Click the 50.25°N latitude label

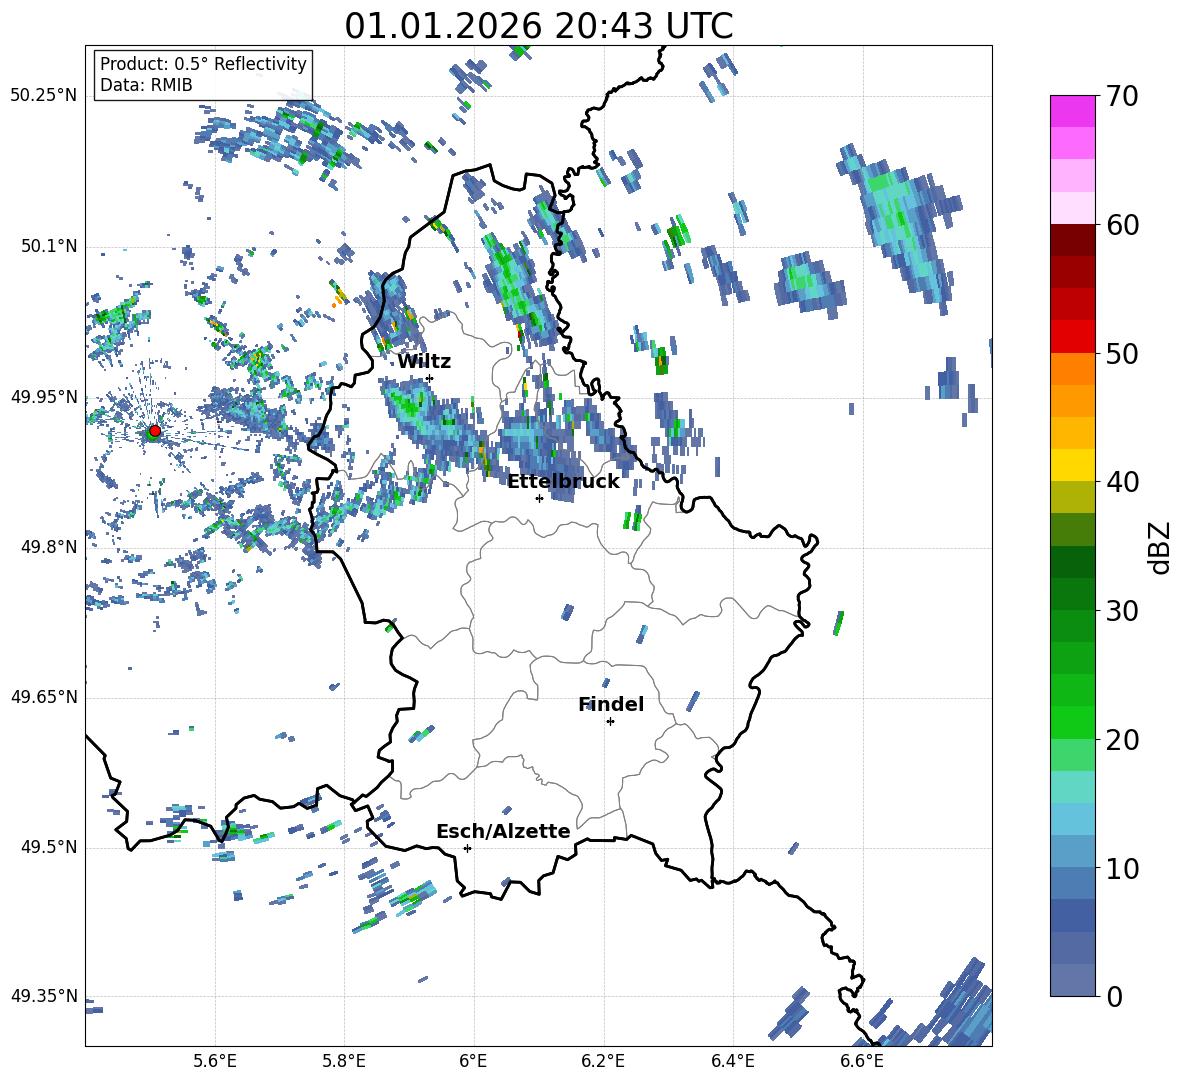pos(44,96)
